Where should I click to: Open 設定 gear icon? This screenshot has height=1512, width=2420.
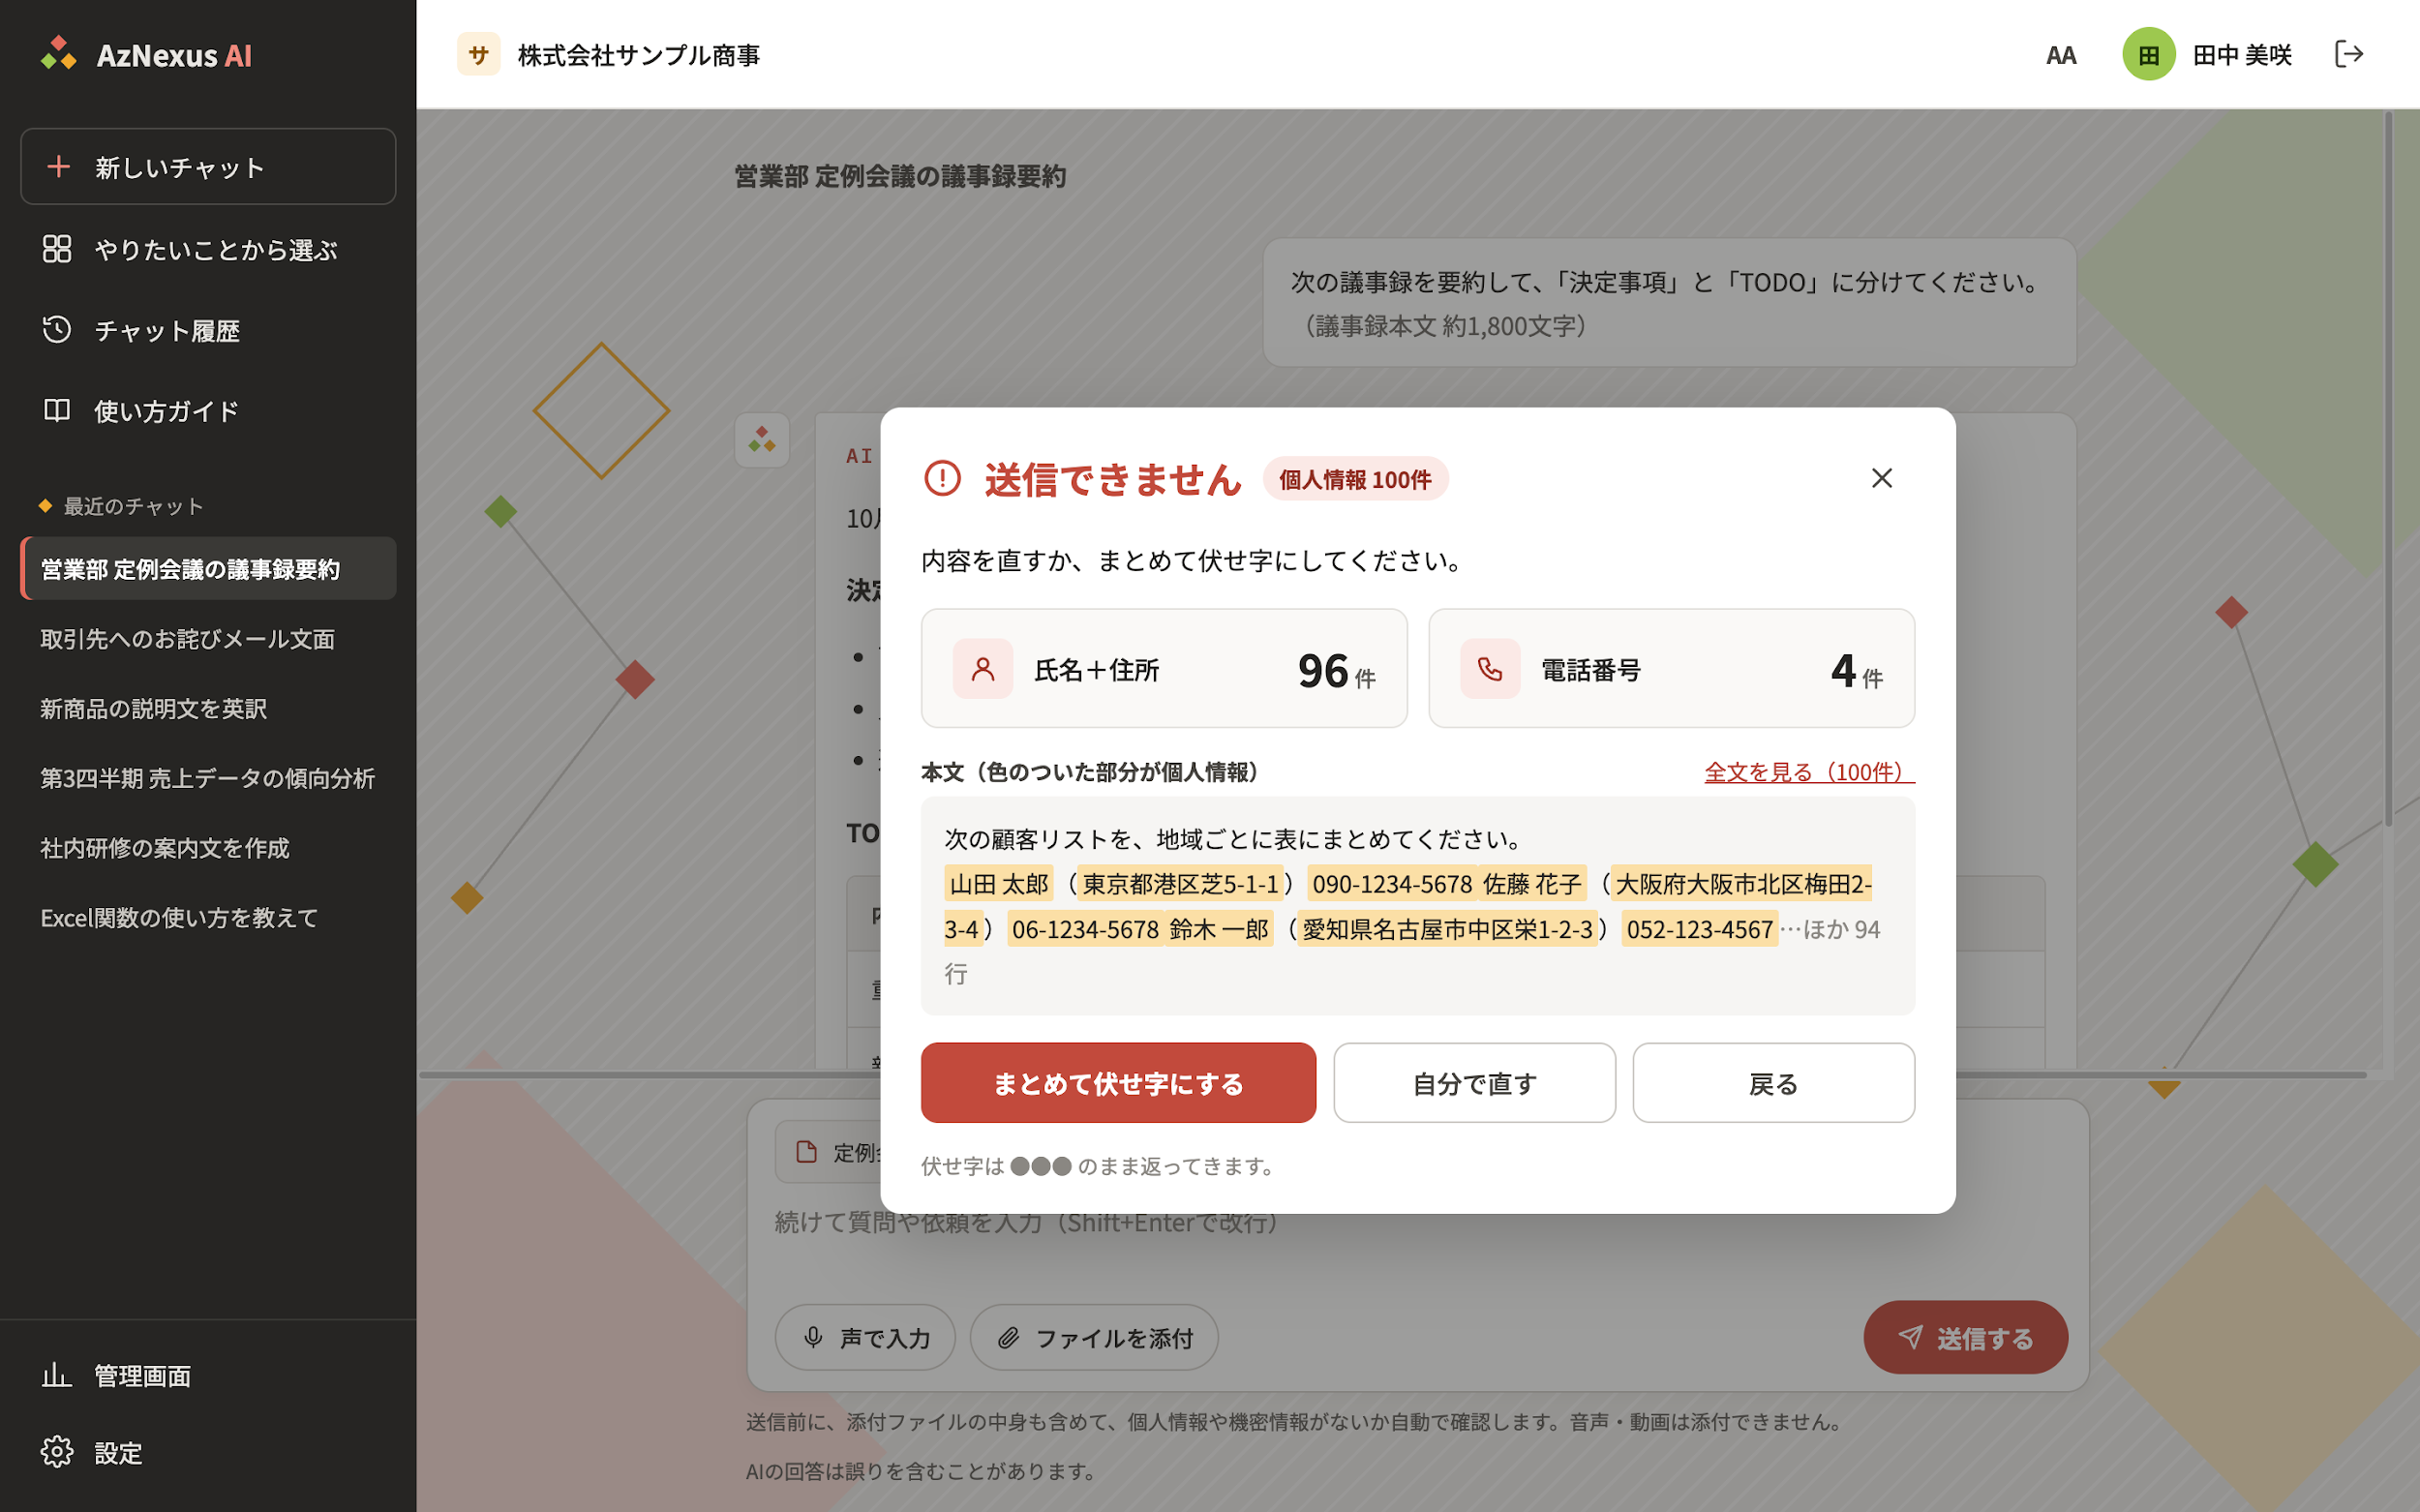coord(57,1452)
